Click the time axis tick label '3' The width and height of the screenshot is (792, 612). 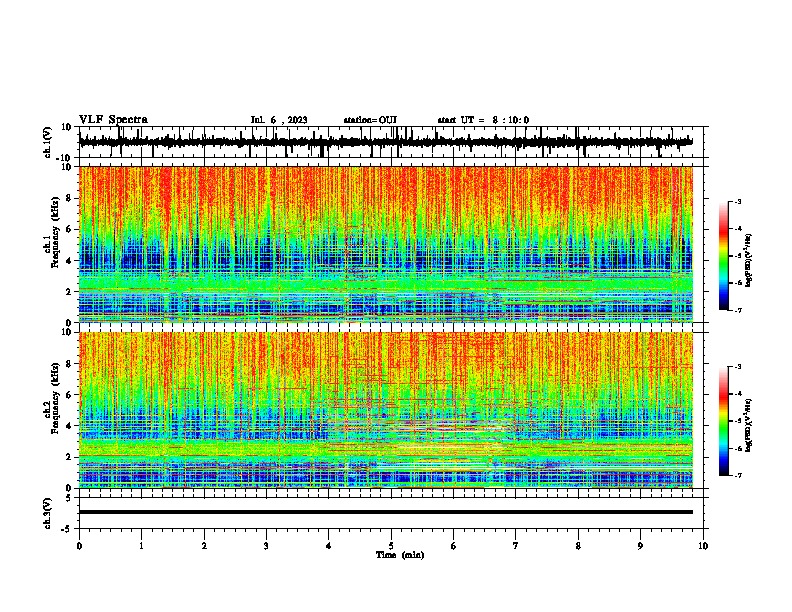(x=266, y=546)
